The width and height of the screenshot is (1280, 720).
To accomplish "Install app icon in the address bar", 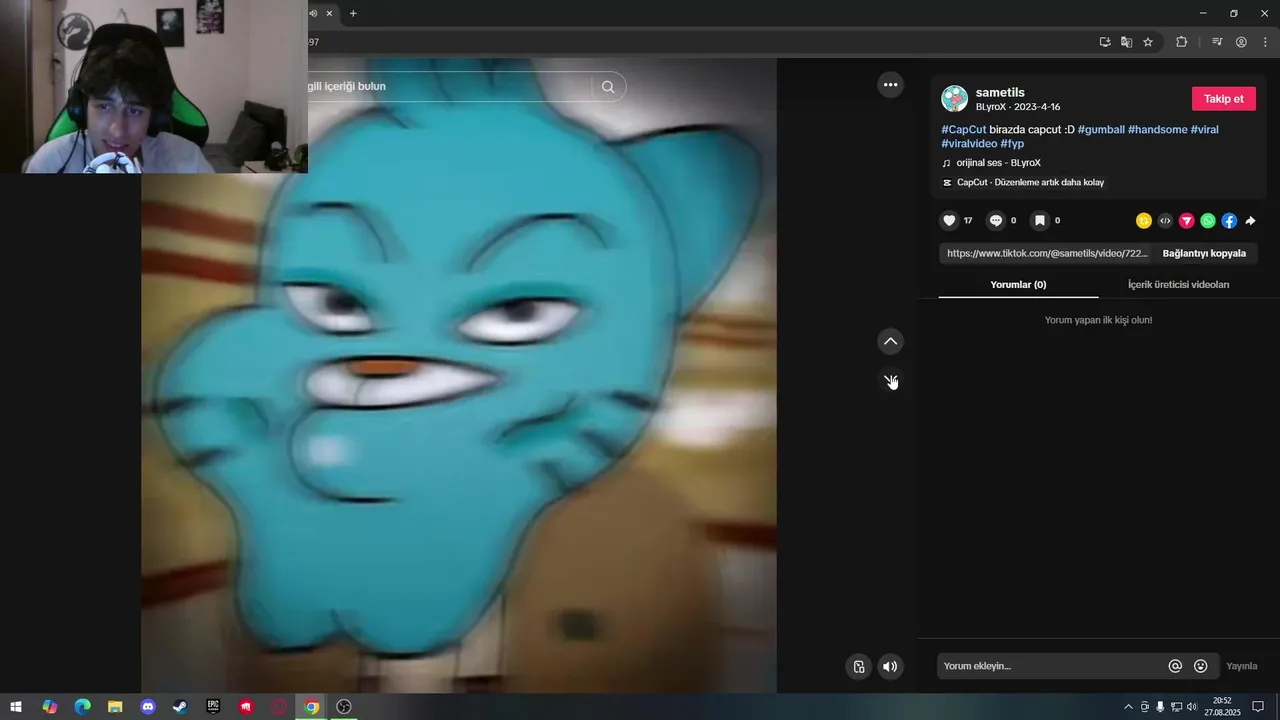I will point(1105,42).
